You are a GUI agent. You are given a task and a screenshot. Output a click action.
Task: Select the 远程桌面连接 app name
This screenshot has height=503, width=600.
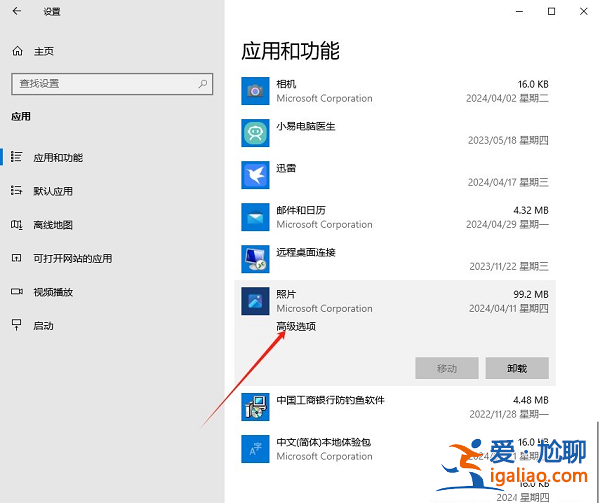coord(306,252)
